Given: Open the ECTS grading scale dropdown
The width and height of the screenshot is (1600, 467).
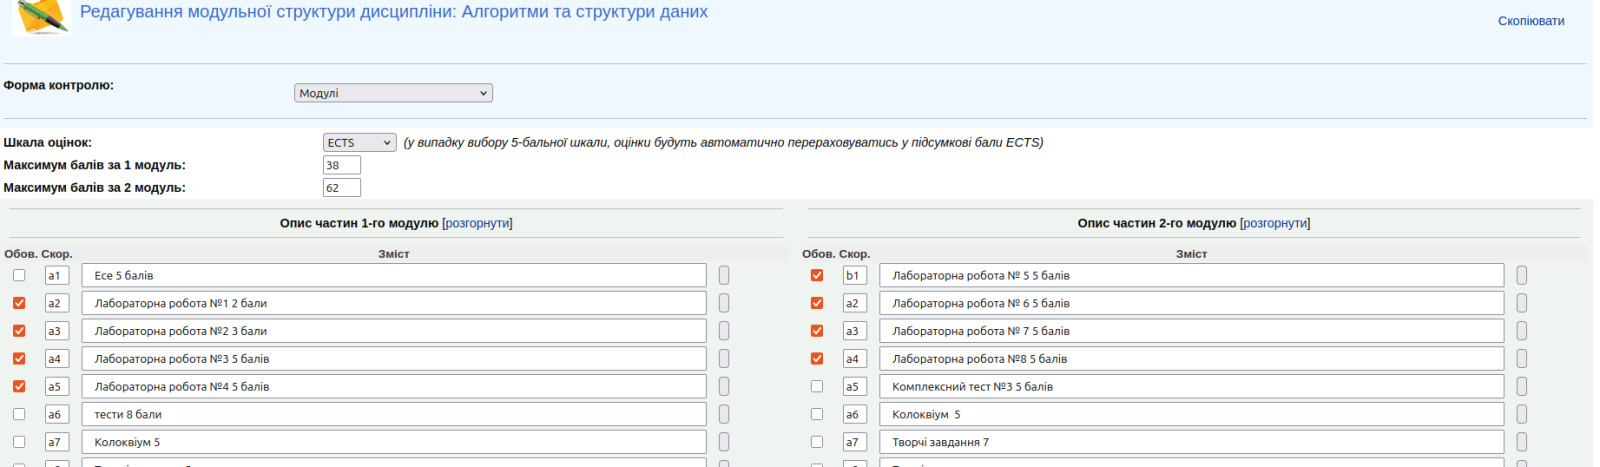Looking at the screenshot, I should 359,143.
